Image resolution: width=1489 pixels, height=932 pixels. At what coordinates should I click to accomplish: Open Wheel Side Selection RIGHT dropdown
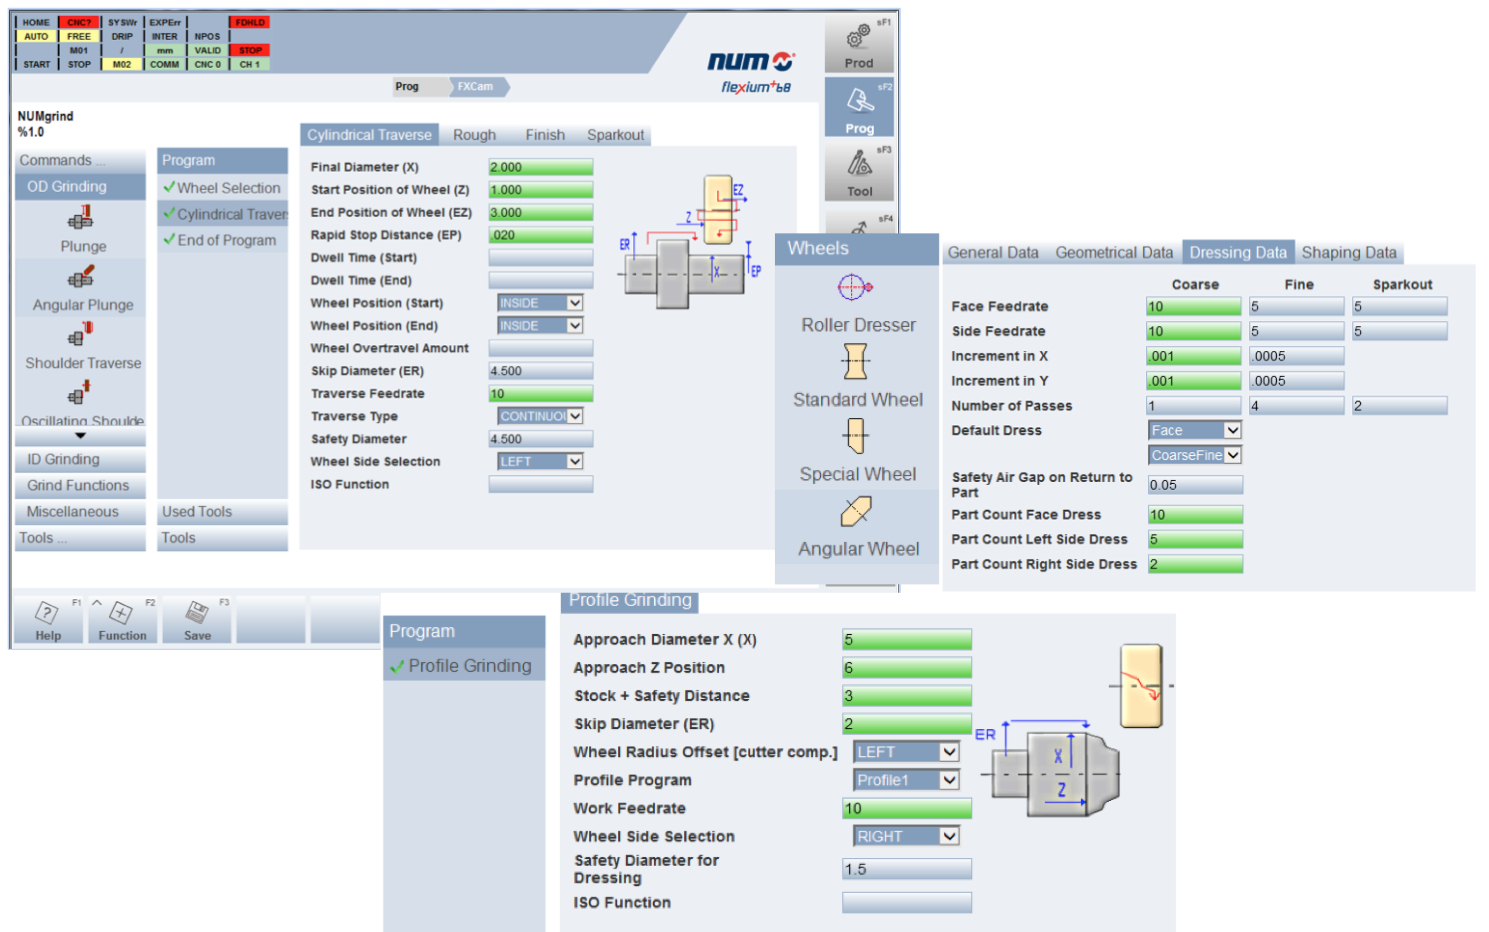(x=907, y=836)
